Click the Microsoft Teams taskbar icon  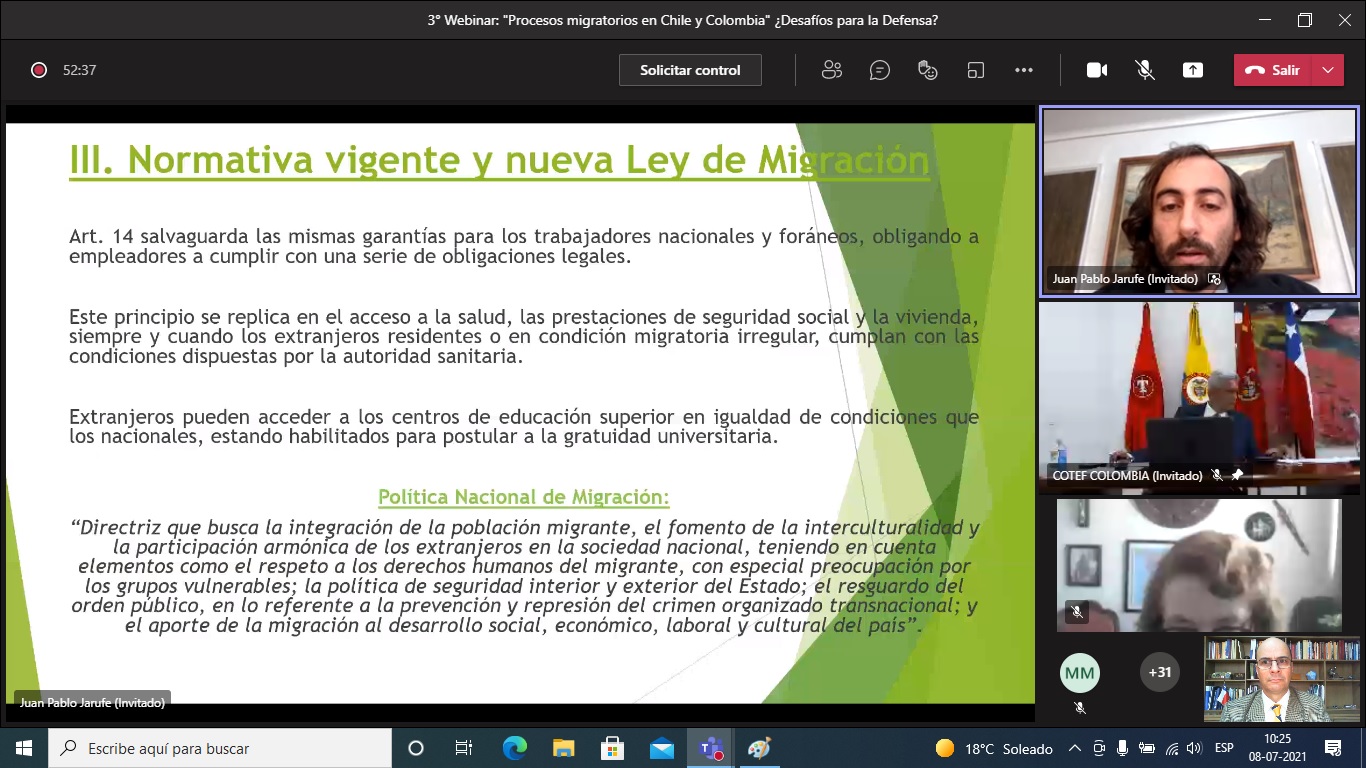coord(710,748)
